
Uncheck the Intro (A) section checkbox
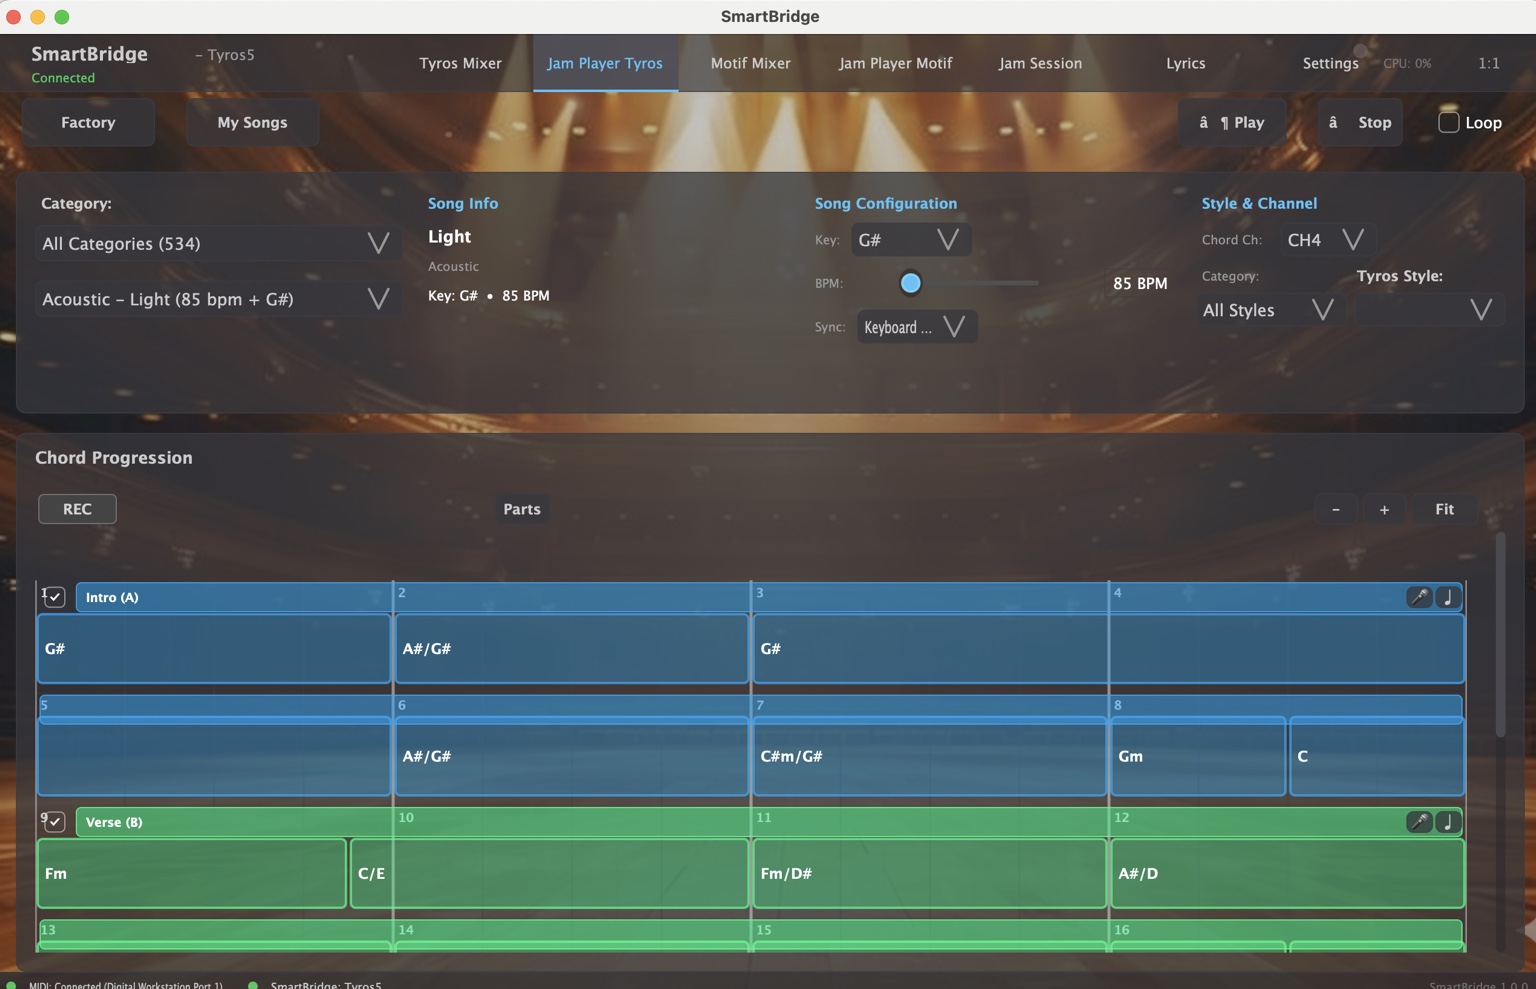55,597
